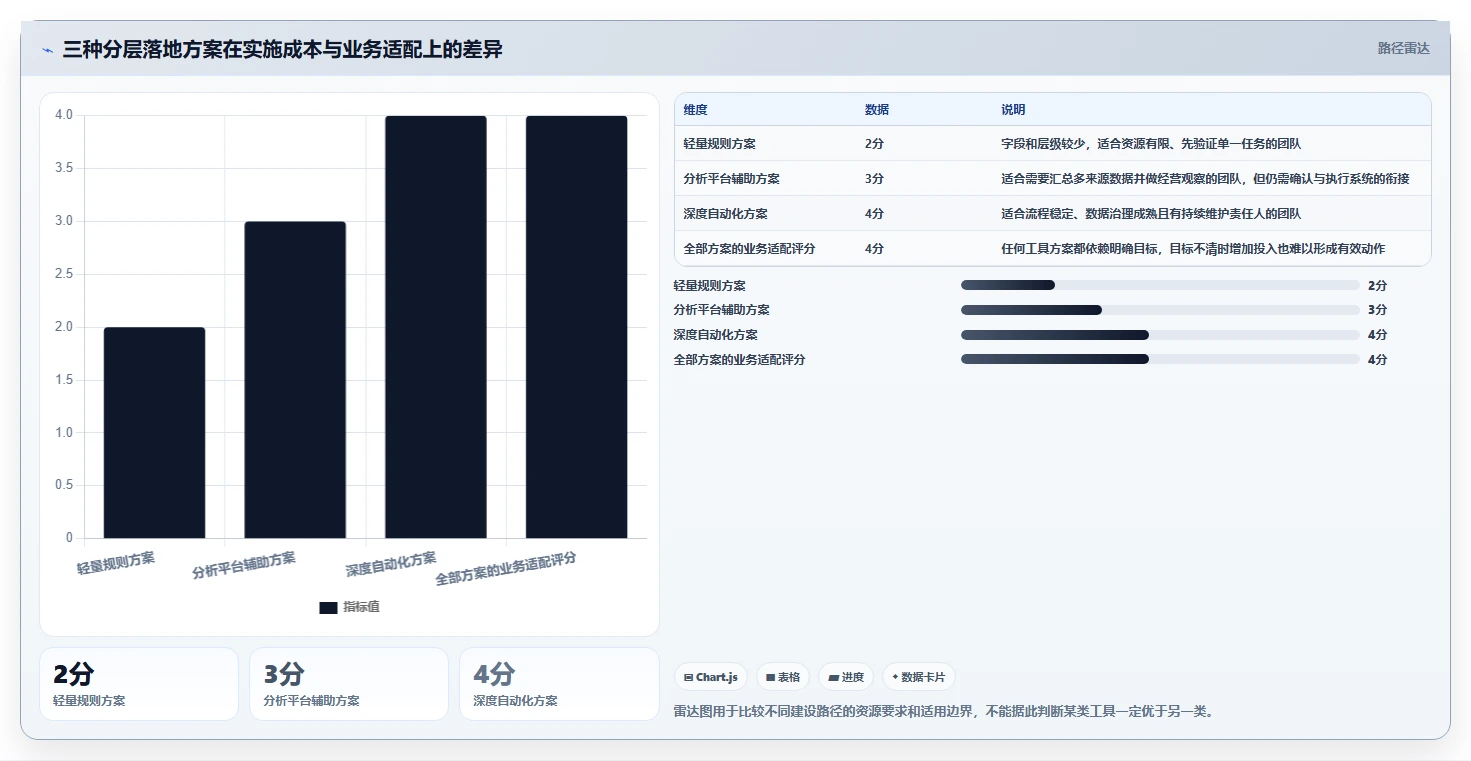Click progress label 轻量规则方案

pyautogui.click(x=710, y=286)
